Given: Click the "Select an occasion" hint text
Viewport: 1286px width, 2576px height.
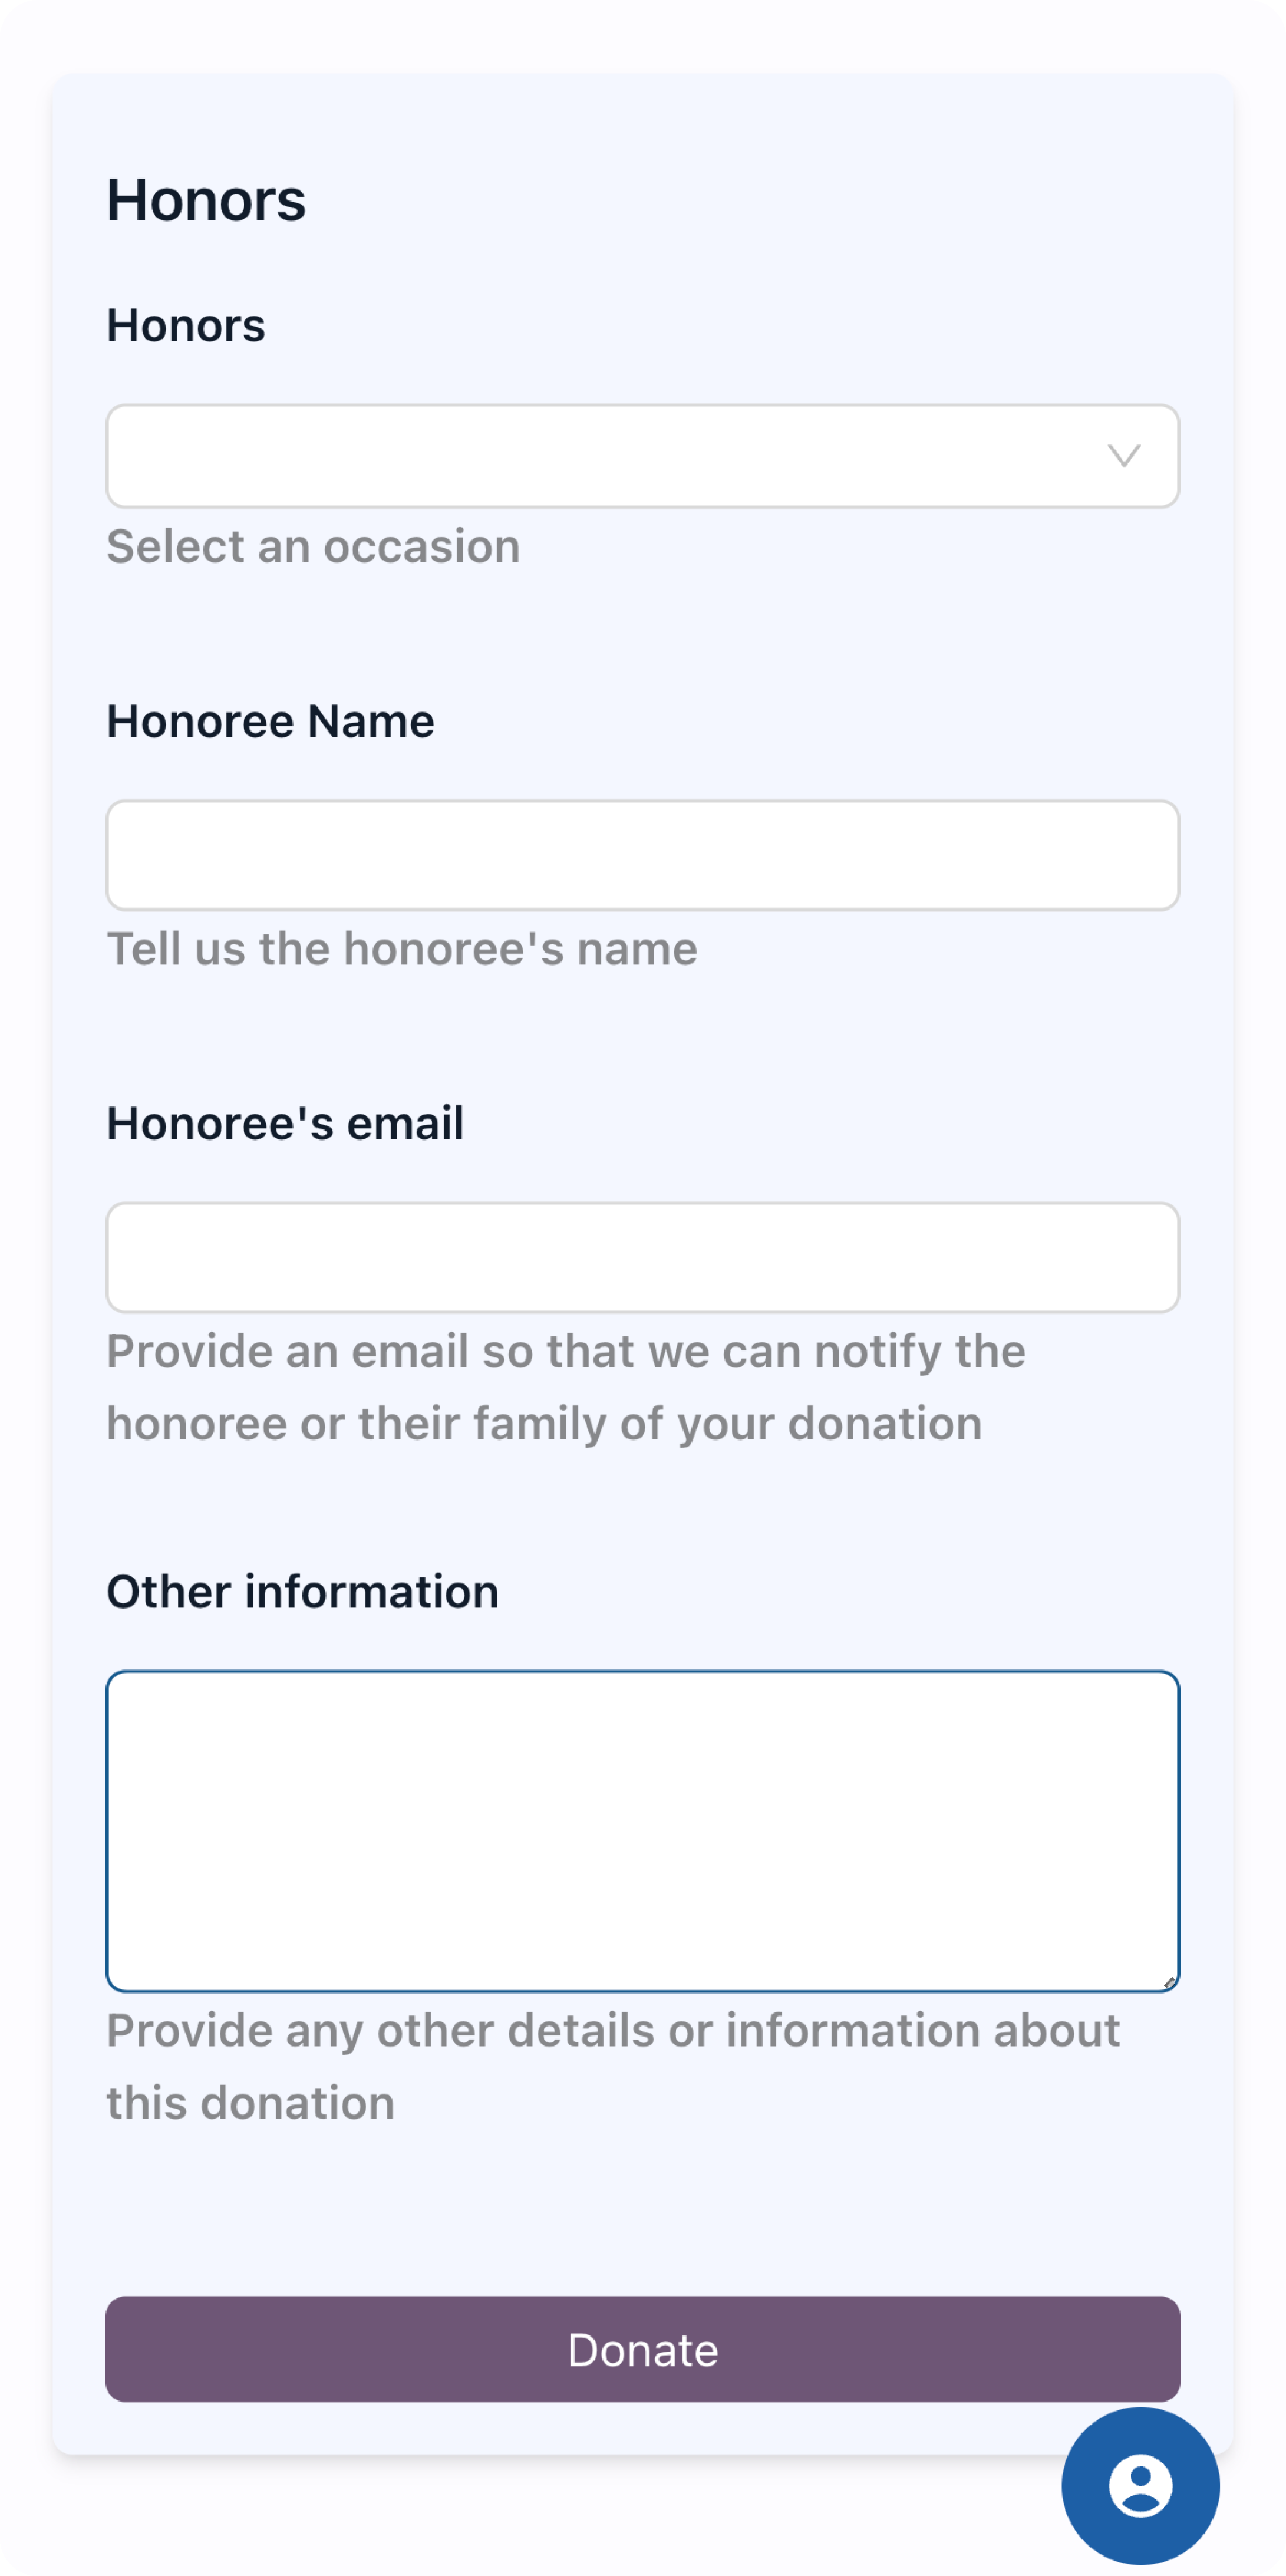Looking at the screenshot, I should click(x=313, y=546).
